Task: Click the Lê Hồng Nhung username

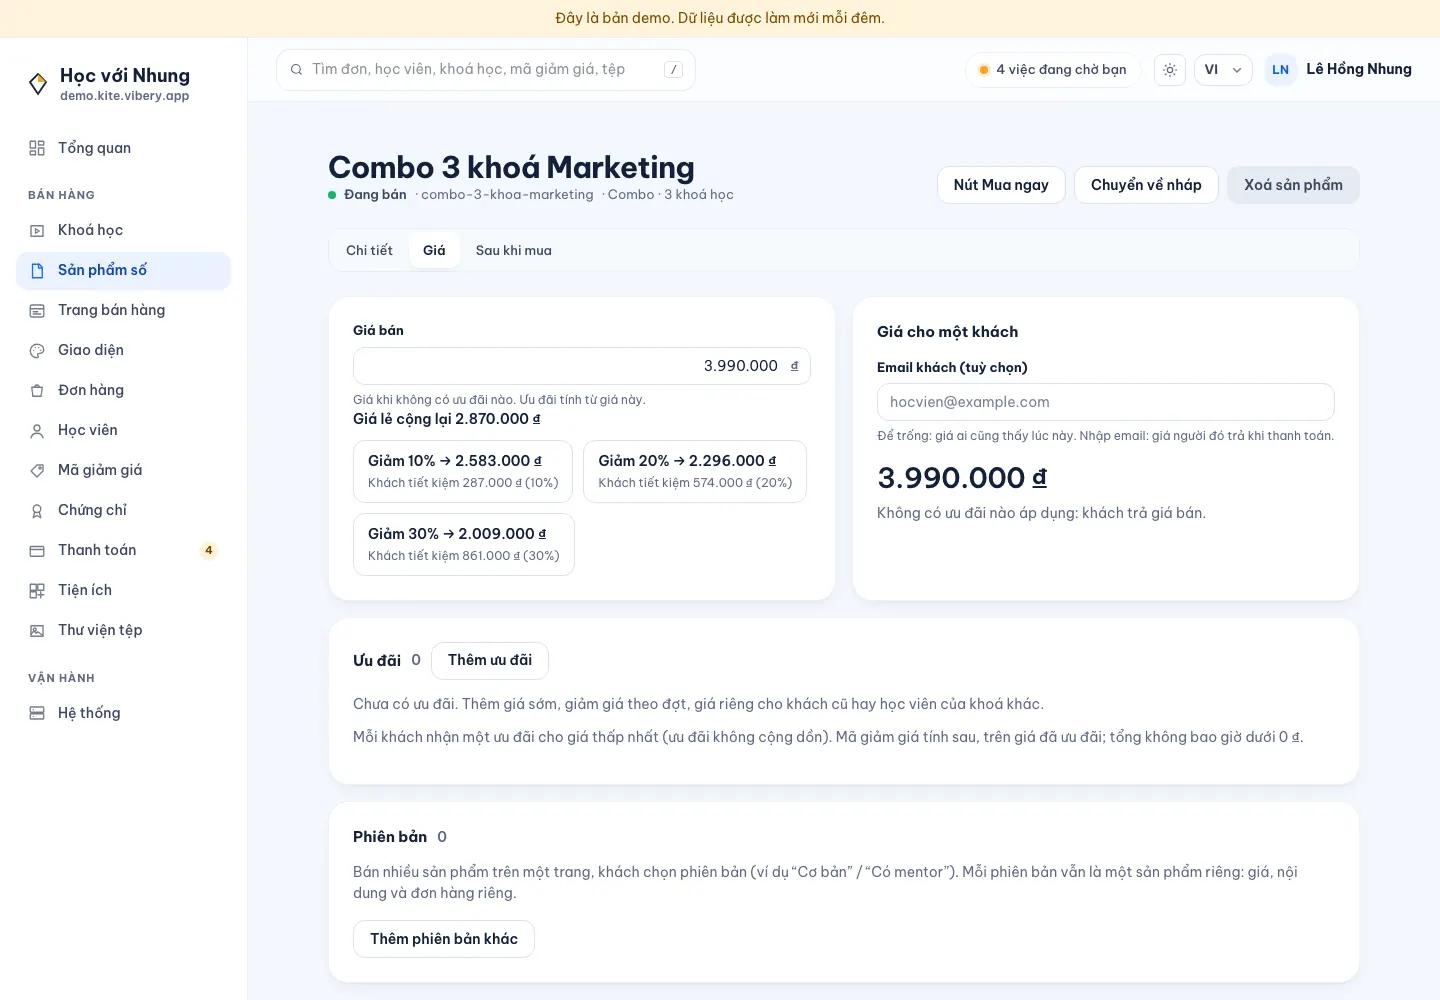Action: [1359, 69]
